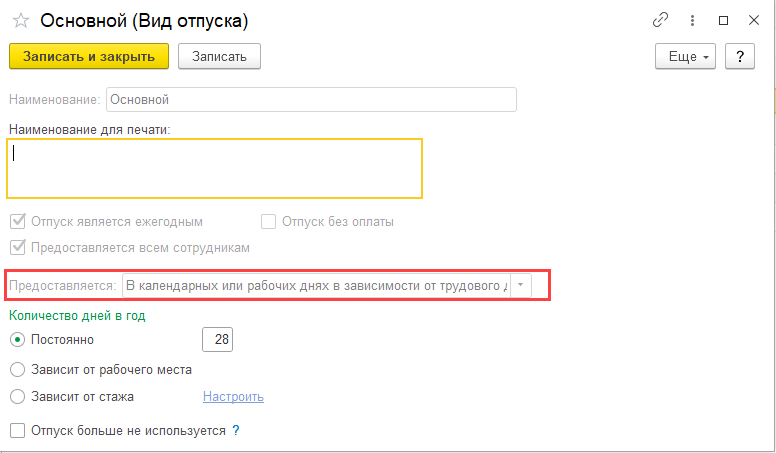
Task: Check Отпуск больше не используется
Action: tap(17, 430)
